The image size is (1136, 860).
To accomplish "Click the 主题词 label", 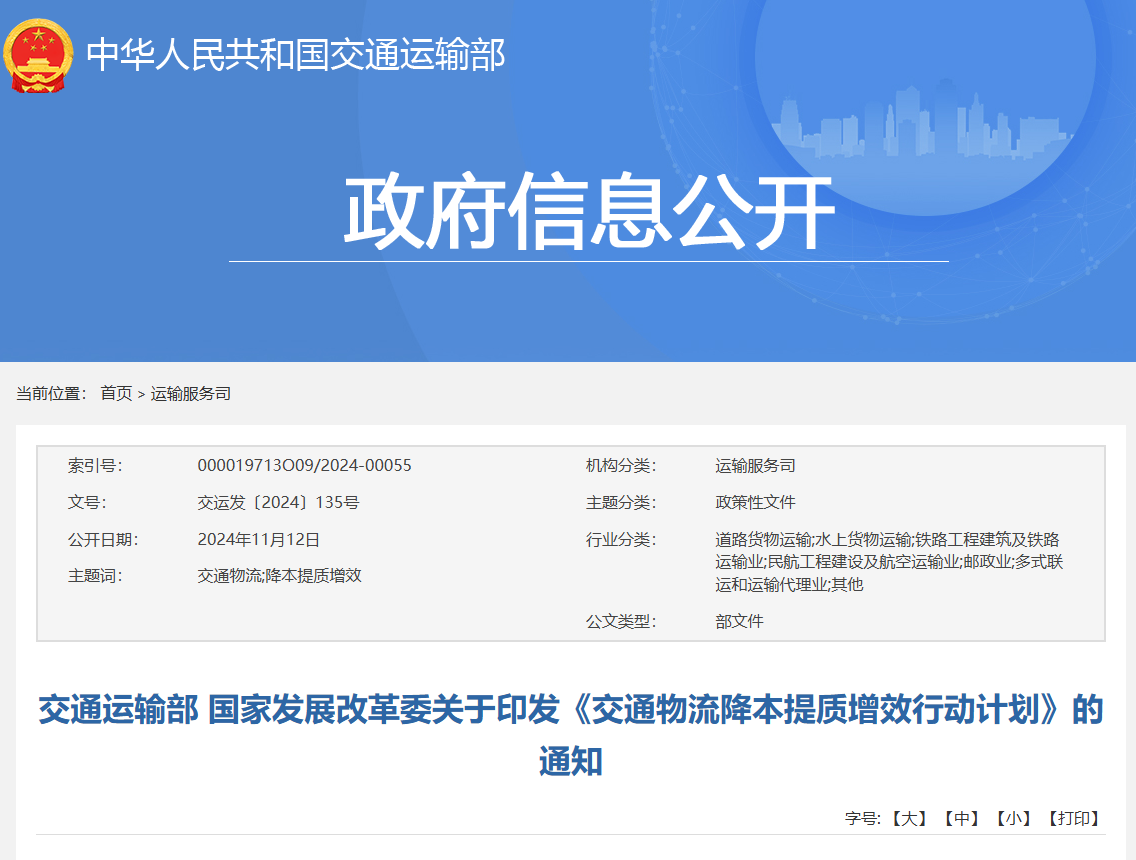I will (95, 576).
